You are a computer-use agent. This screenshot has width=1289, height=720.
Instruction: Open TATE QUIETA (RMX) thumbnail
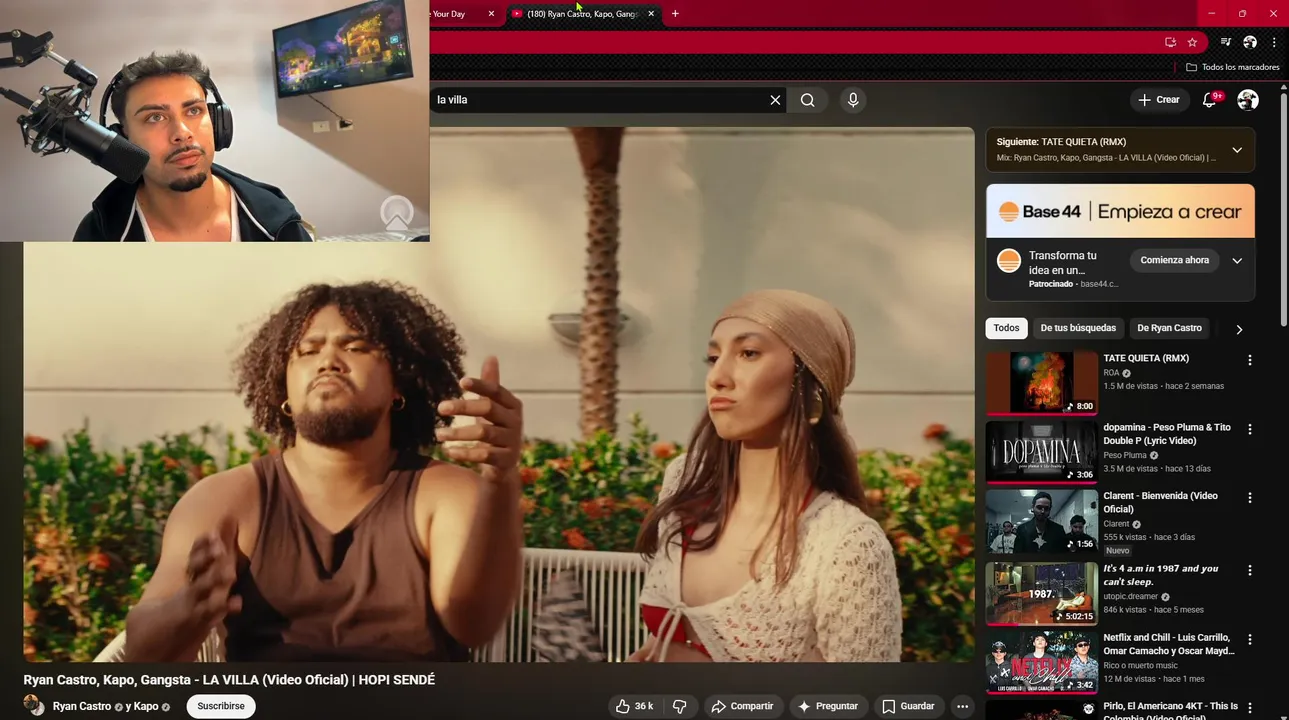[x=1041, y=382]
